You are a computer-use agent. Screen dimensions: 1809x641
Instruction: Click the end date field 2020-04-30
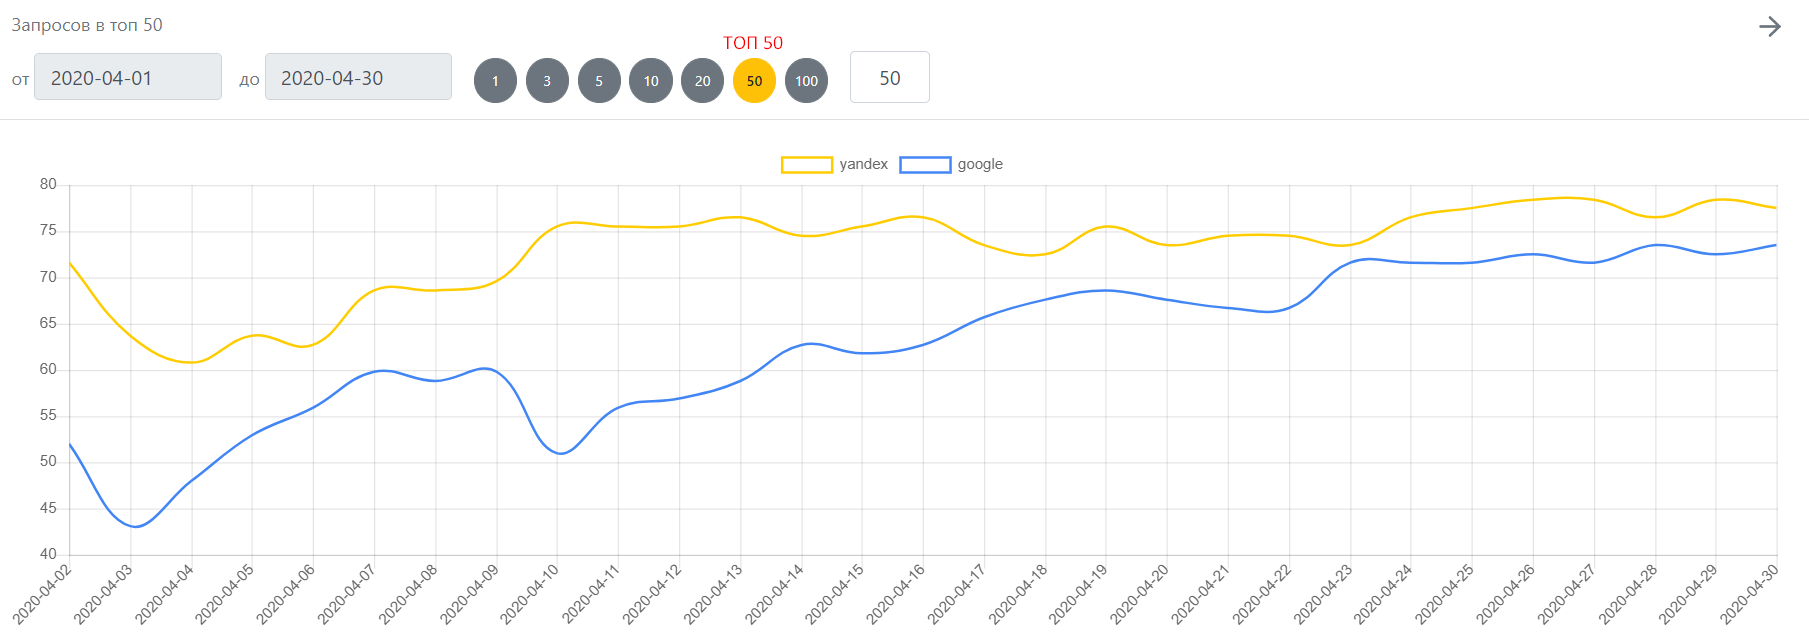tap(358, 77)
